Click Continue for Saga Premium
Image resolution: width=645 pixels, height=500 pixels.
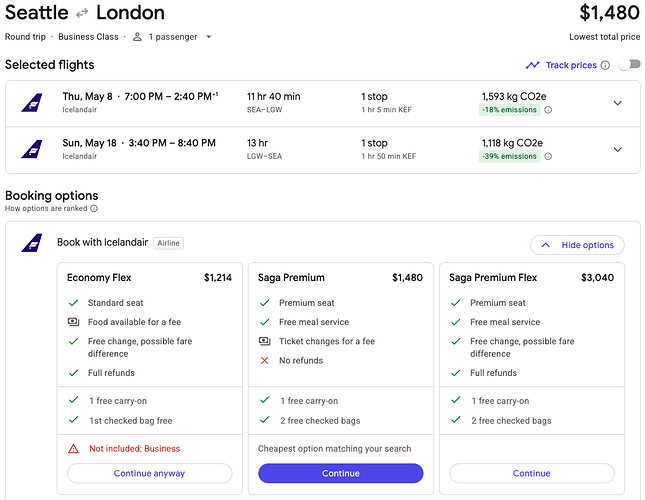tap(340, 473)
